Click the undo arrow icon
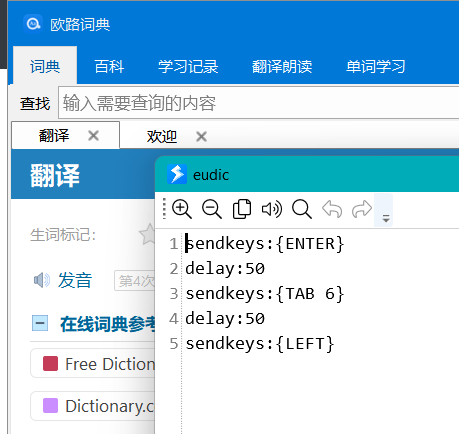 pos(332,209)
